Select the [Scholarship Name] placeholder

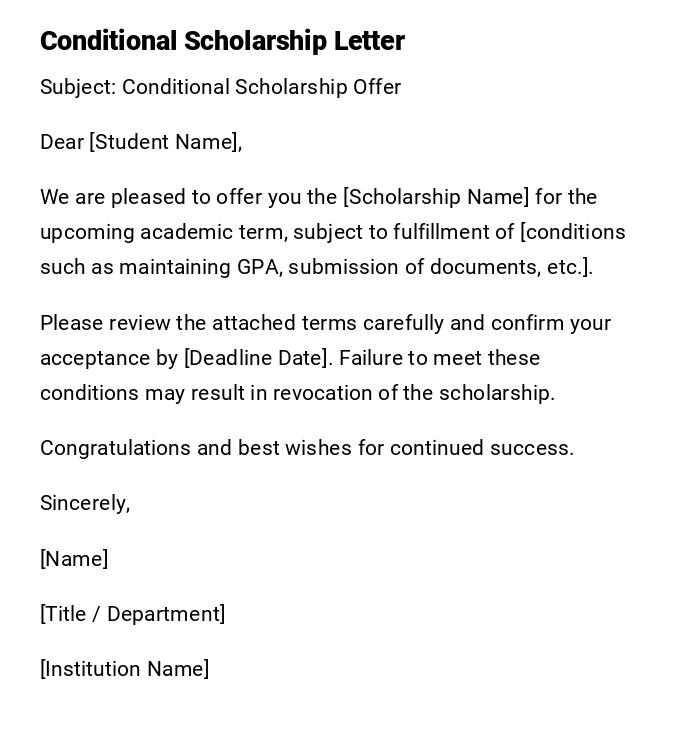pos(436,197)
